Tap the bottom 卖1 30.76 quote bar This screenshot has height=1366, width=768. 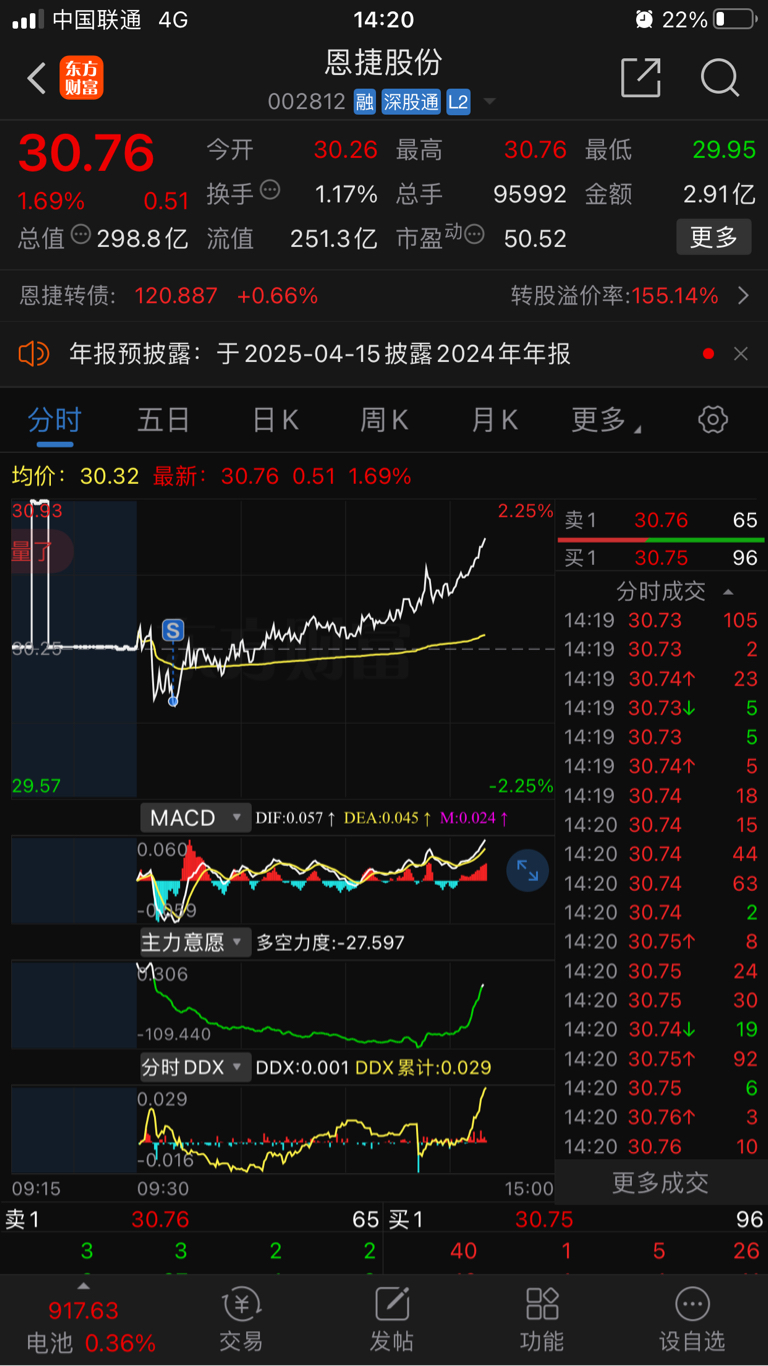tap(192, 1219)
